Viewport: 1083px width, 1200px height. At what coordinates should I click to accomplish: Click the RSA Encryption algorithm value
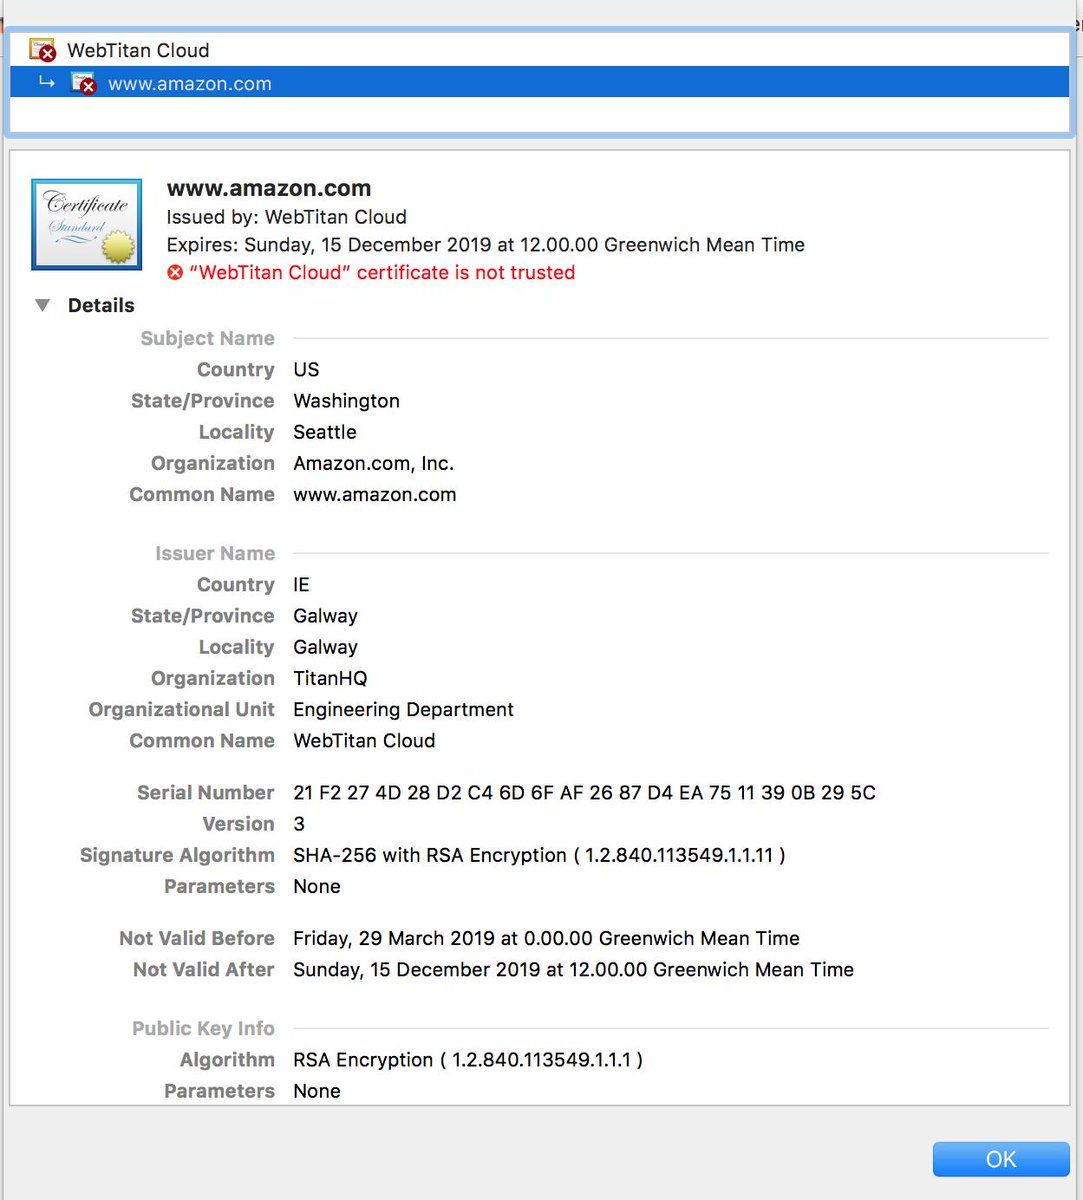click(x=468, y=1059)
